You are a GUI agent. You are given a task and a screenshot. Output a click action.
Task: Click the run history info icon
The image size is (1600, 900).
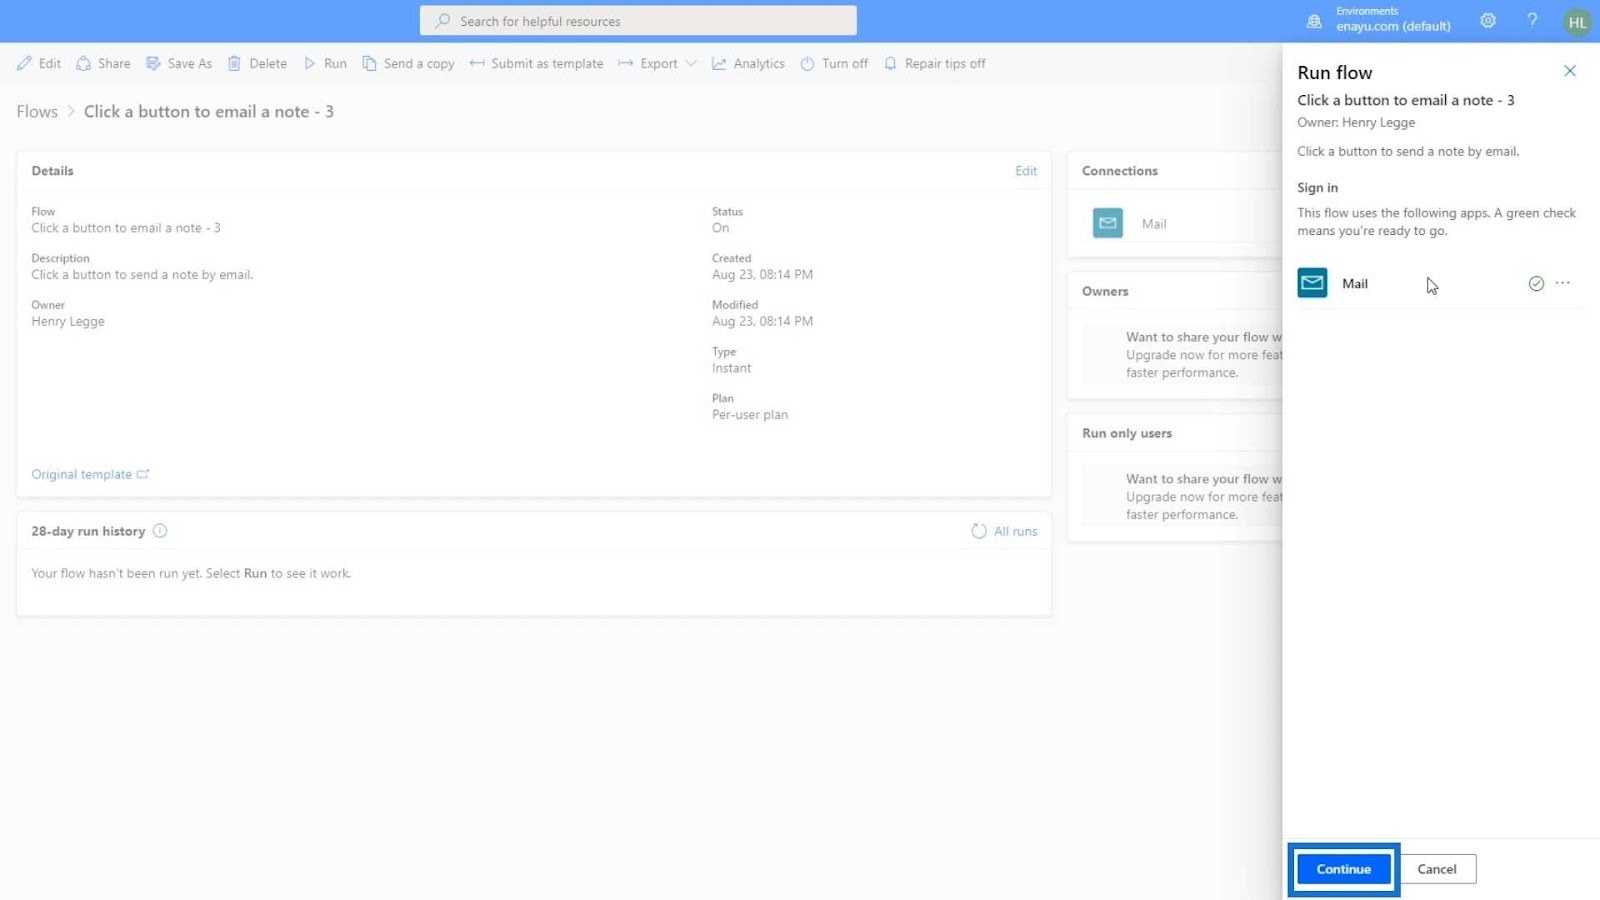[160, 531]
